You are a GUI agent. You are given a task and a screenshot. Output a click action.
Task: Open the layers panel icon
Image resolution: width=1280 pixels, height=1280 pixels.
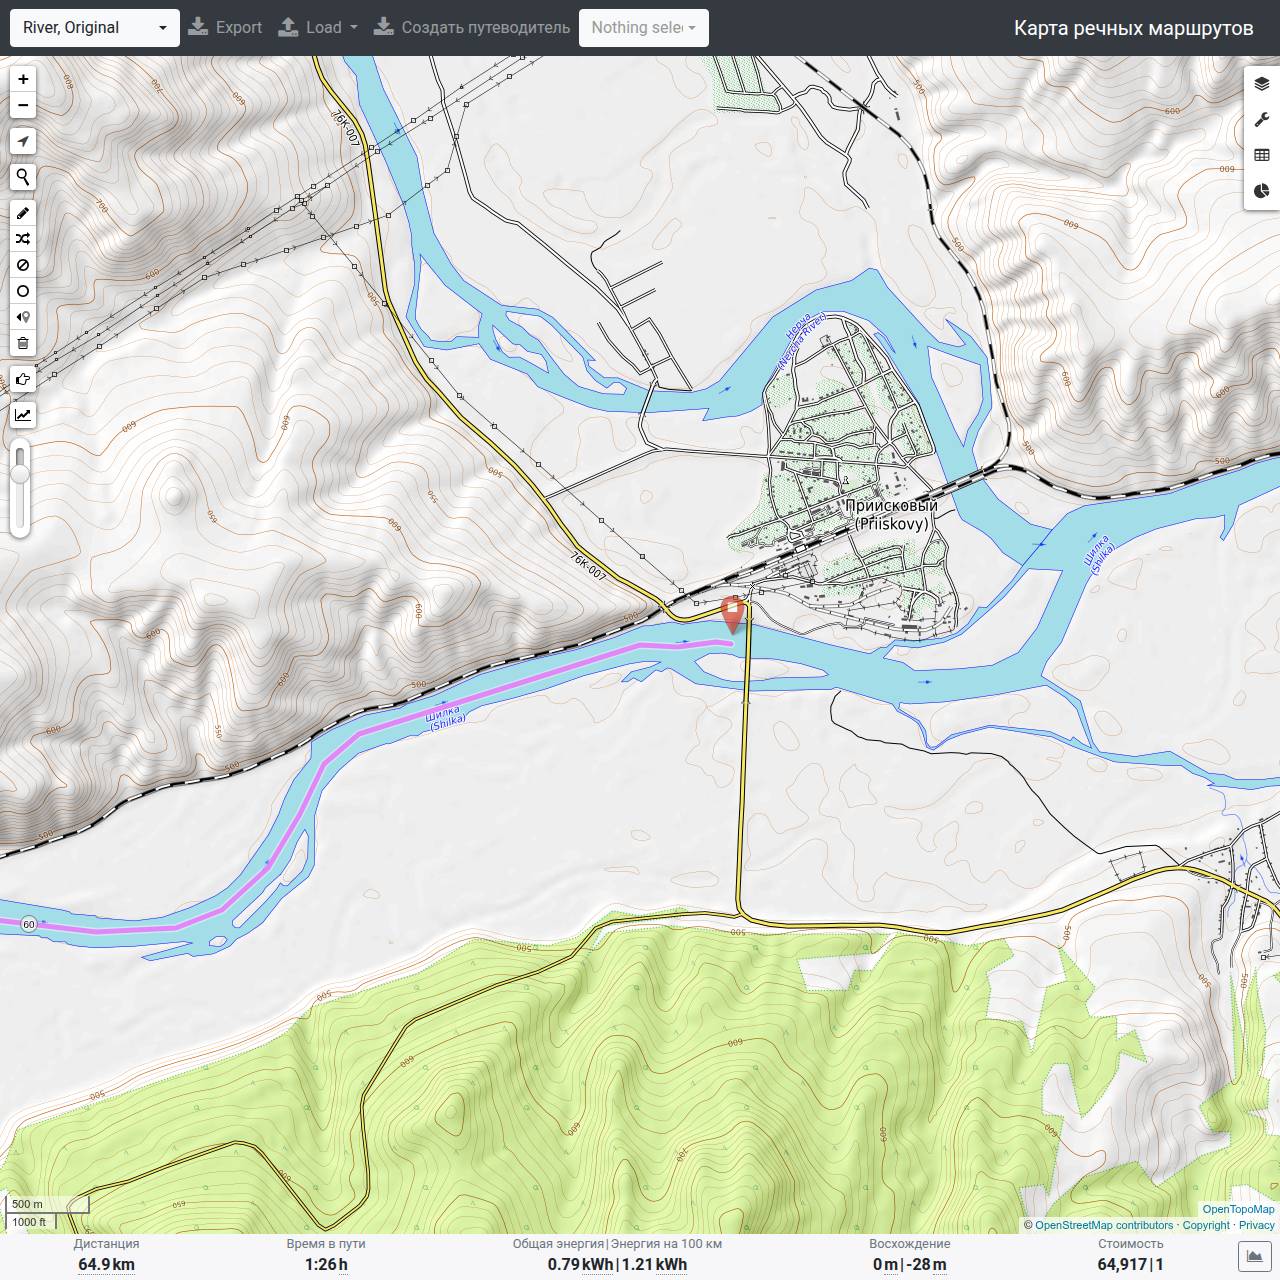point(1262,85)
